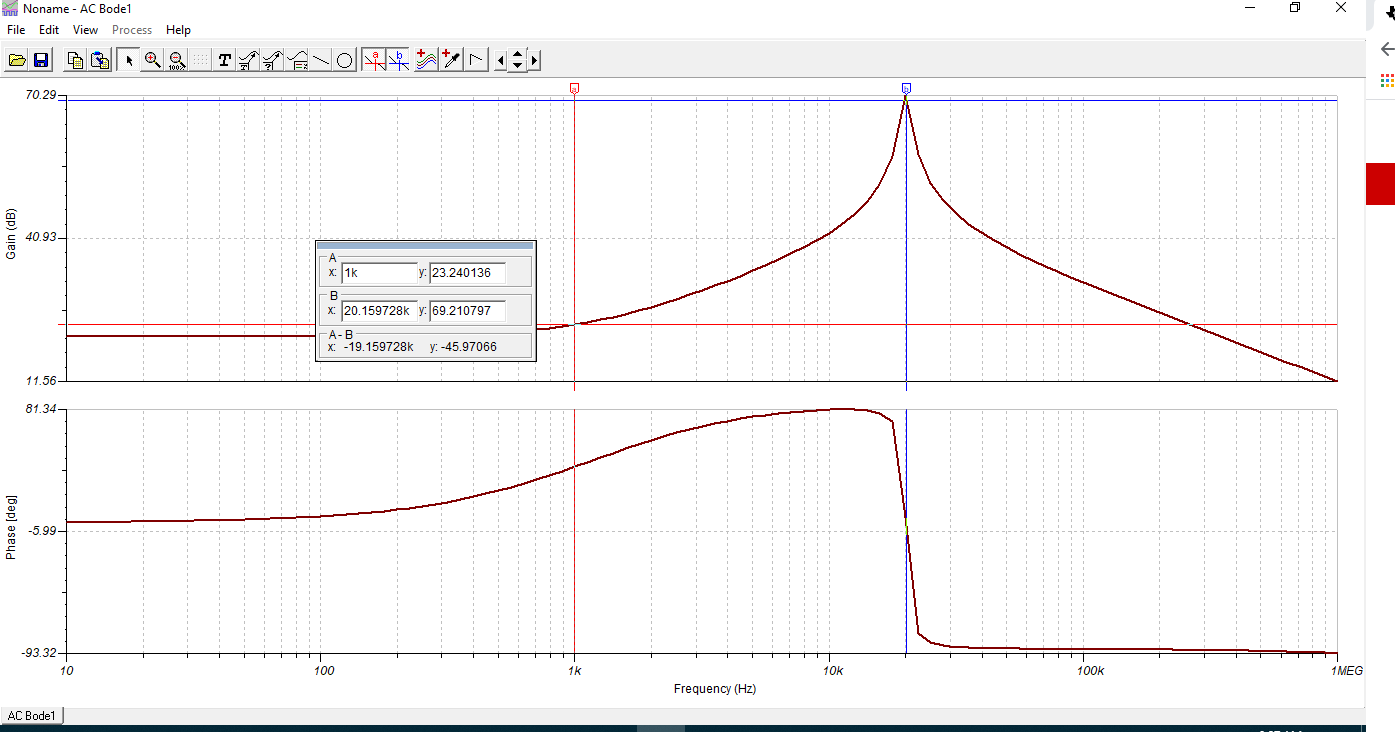Select the blue cursor B marker atop plot
The height and width of the screenshot is (732, 1395).
coord(906,88)
